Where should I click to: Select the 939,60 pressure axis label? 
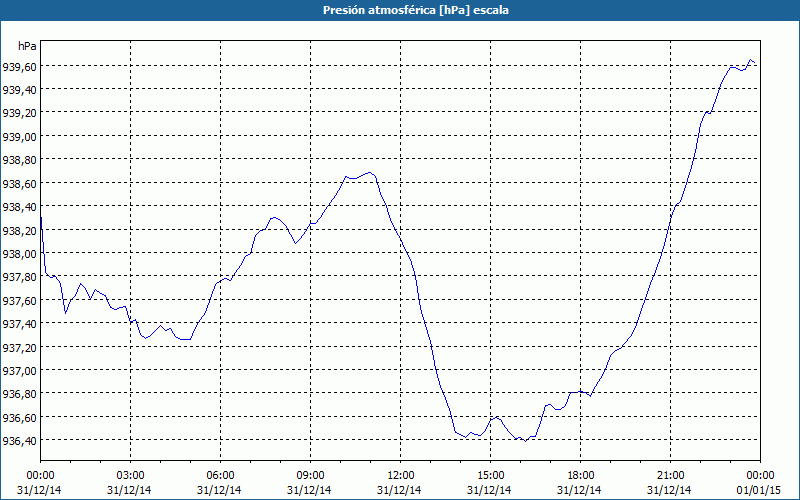pyautogui.click(x=19, y=66)
